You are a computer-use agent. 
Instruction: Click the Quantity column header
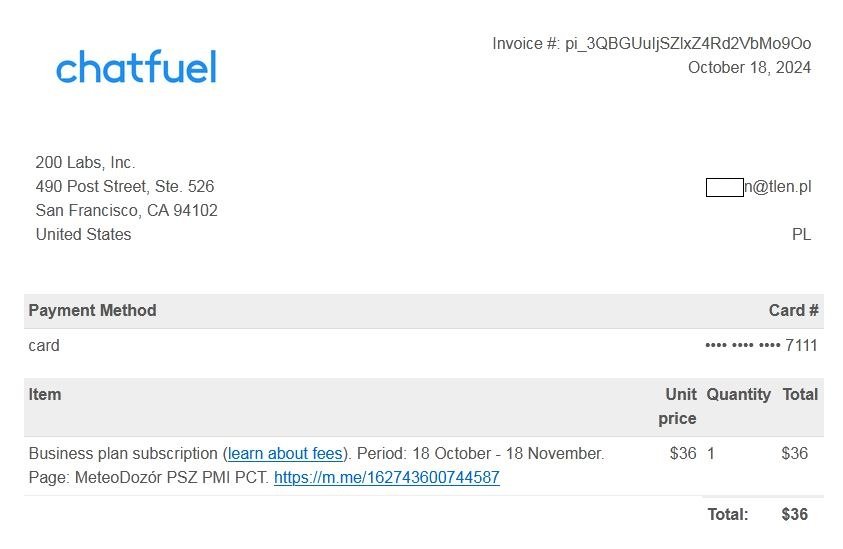coord(738,395)
